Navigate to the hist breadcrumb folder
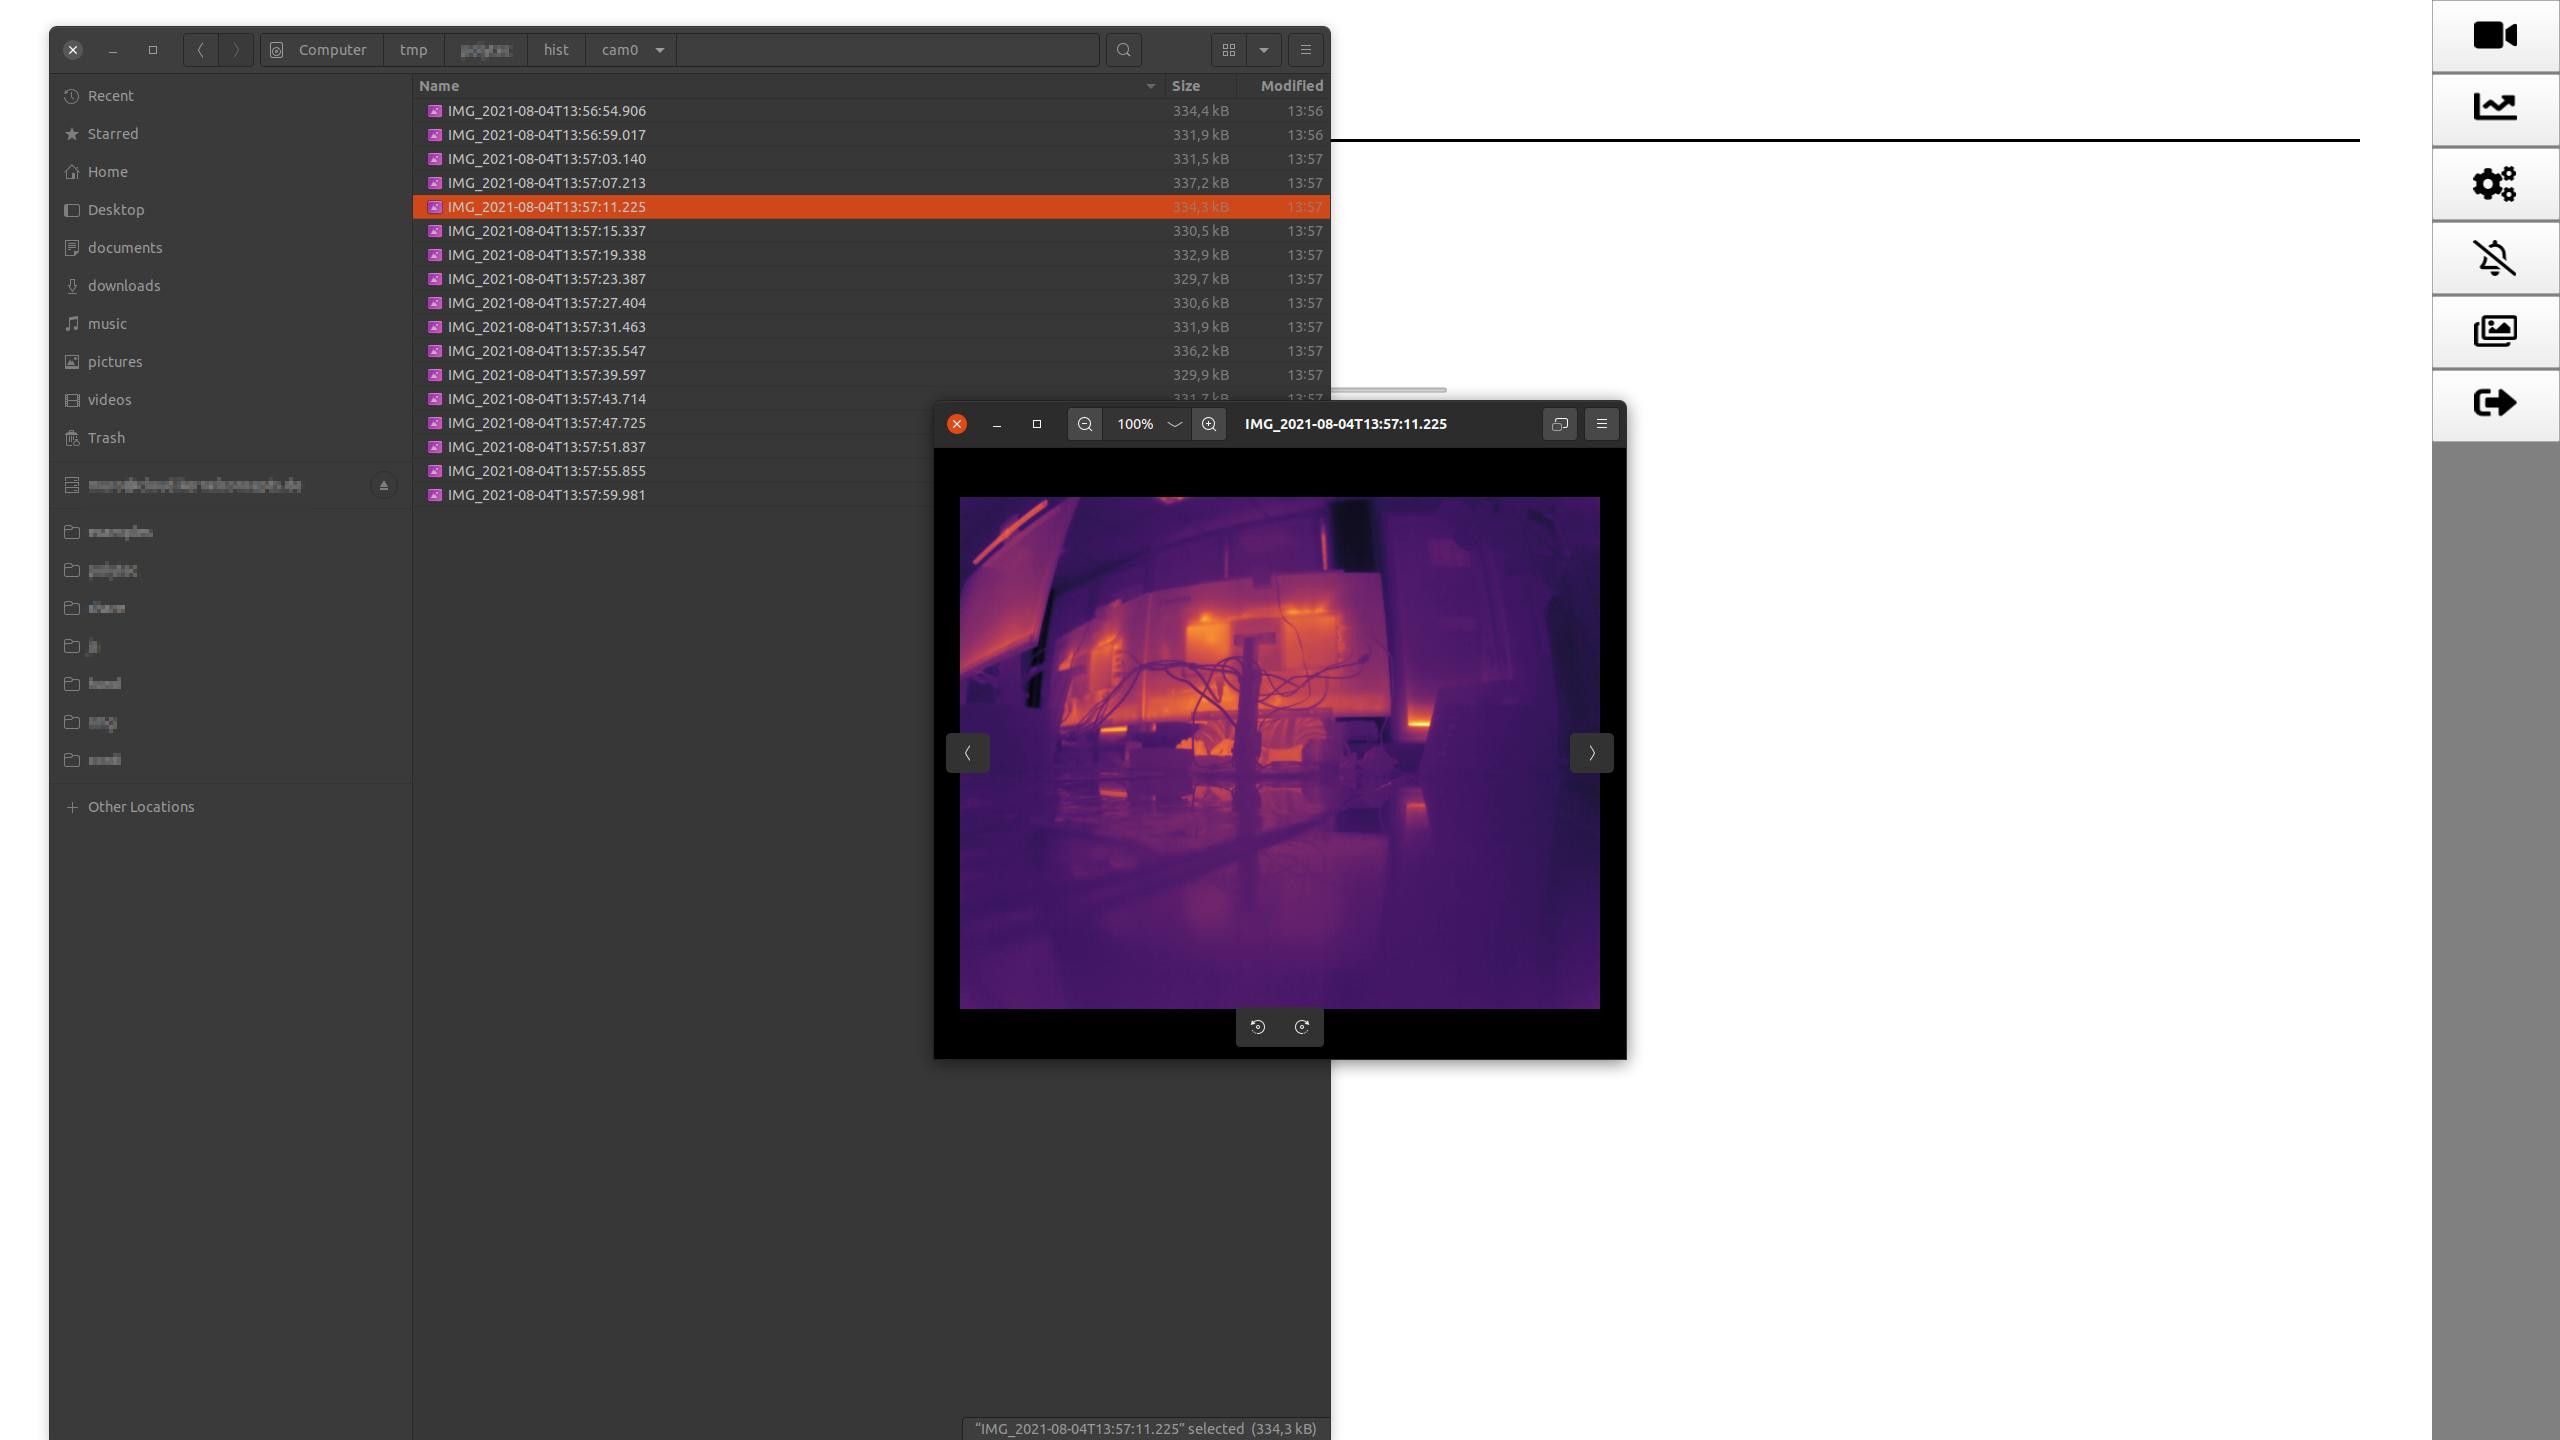 click(x=556, y=50)
